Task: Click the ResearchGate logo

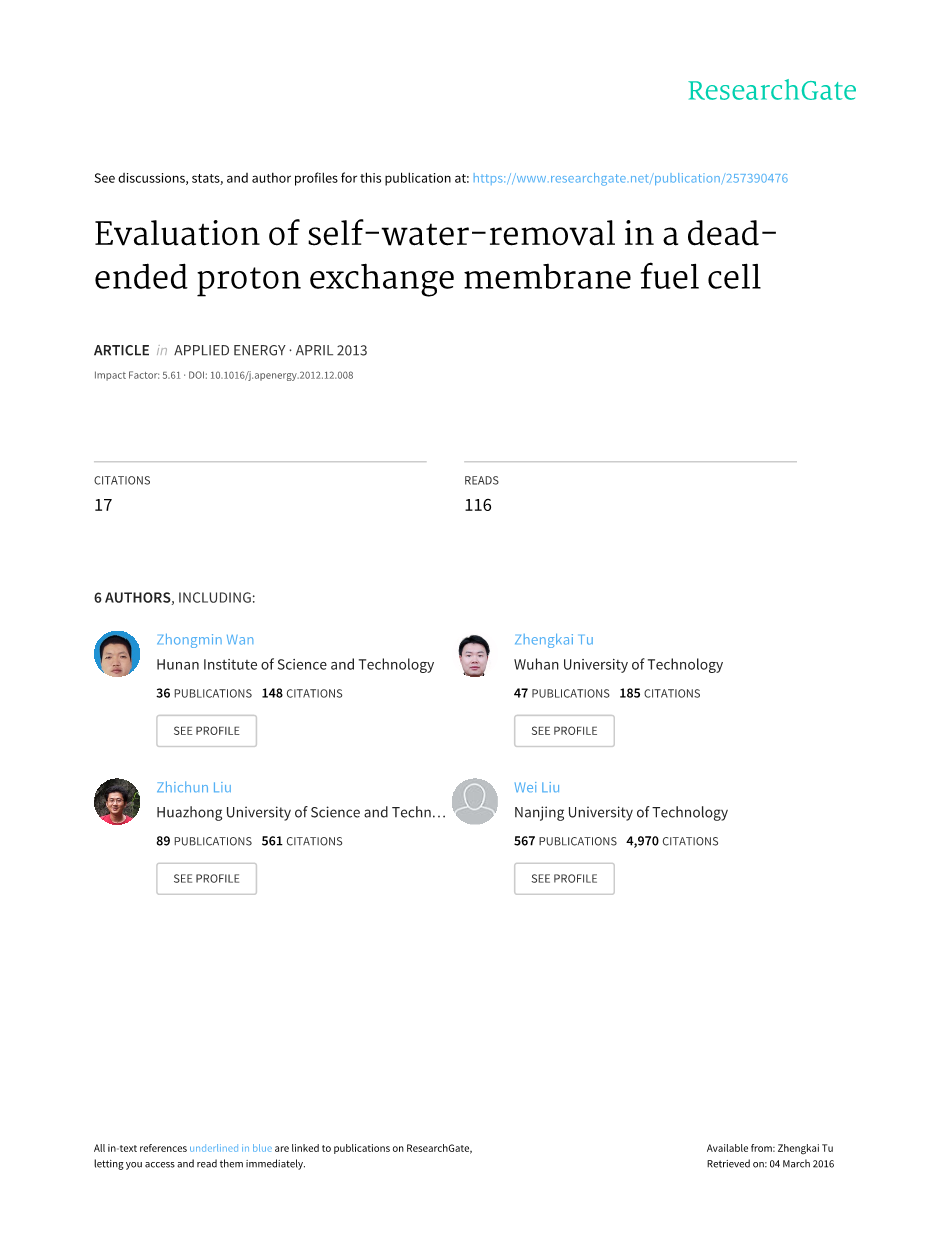Action: pyautogui.click(x=771, y=91)
